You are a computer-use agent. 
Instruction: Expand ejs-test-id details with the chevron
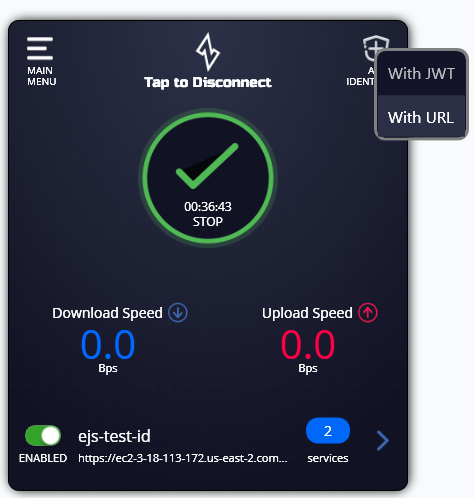(383, 440)
